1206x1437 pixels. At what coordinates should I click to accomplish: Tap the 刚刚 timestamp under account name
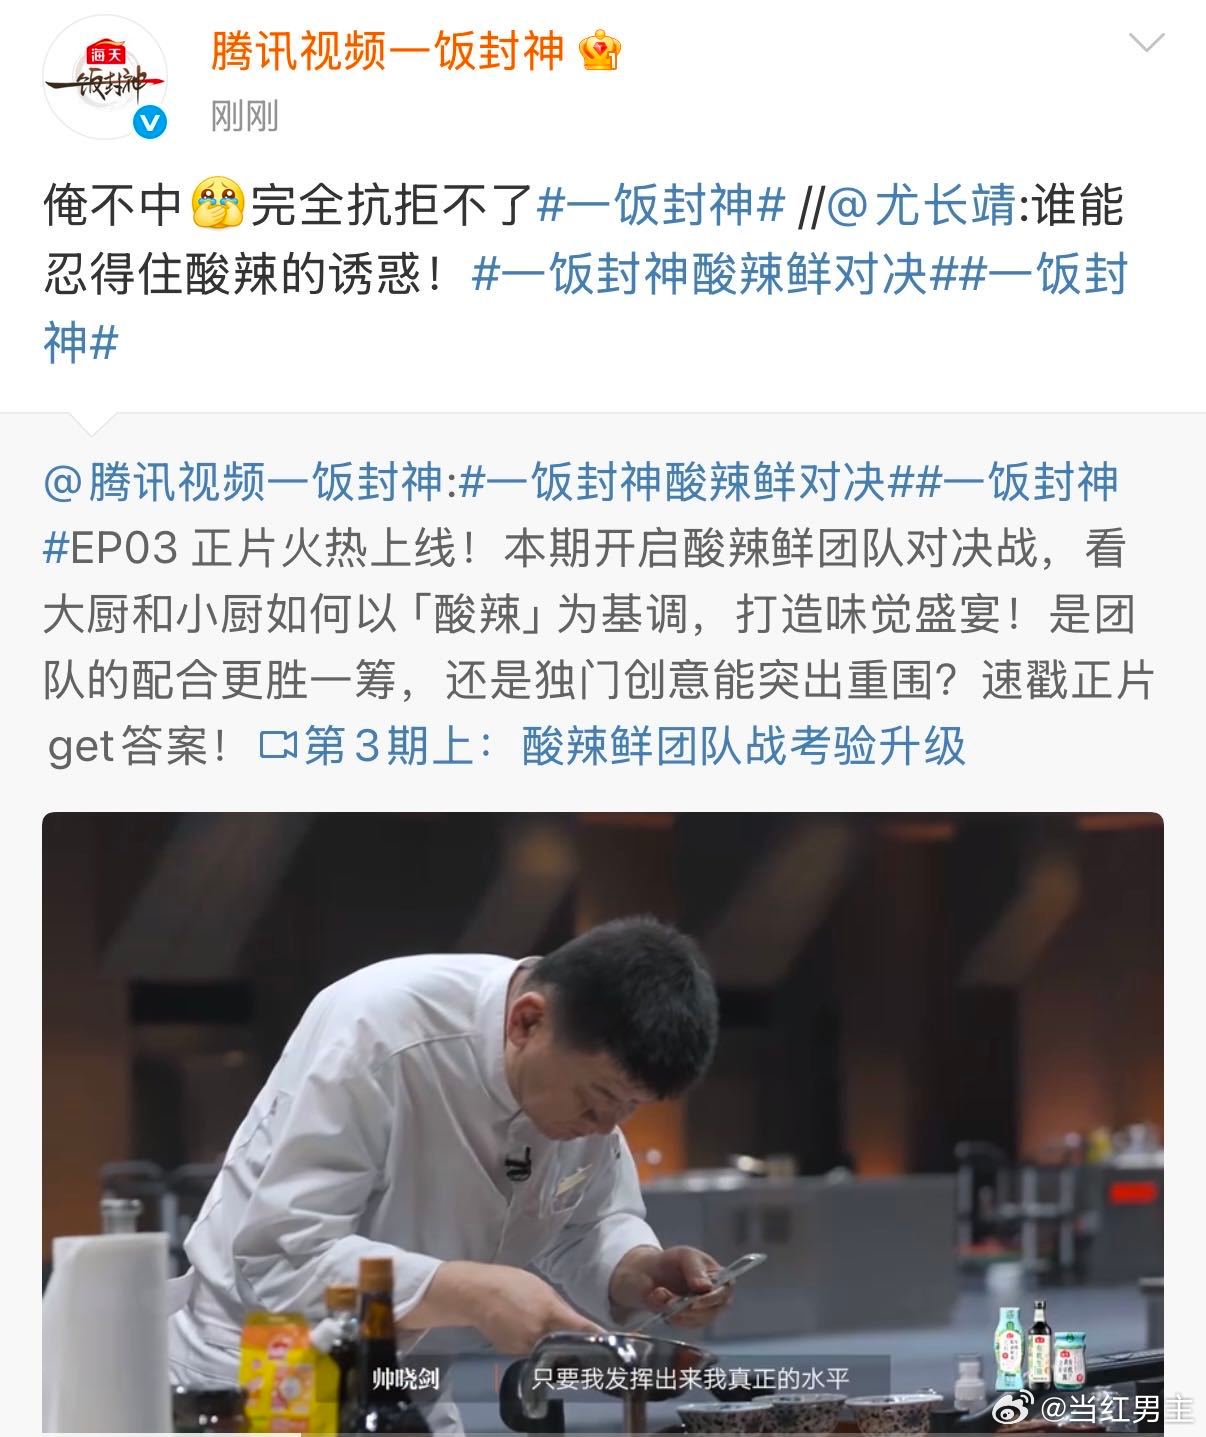[245, 117]
